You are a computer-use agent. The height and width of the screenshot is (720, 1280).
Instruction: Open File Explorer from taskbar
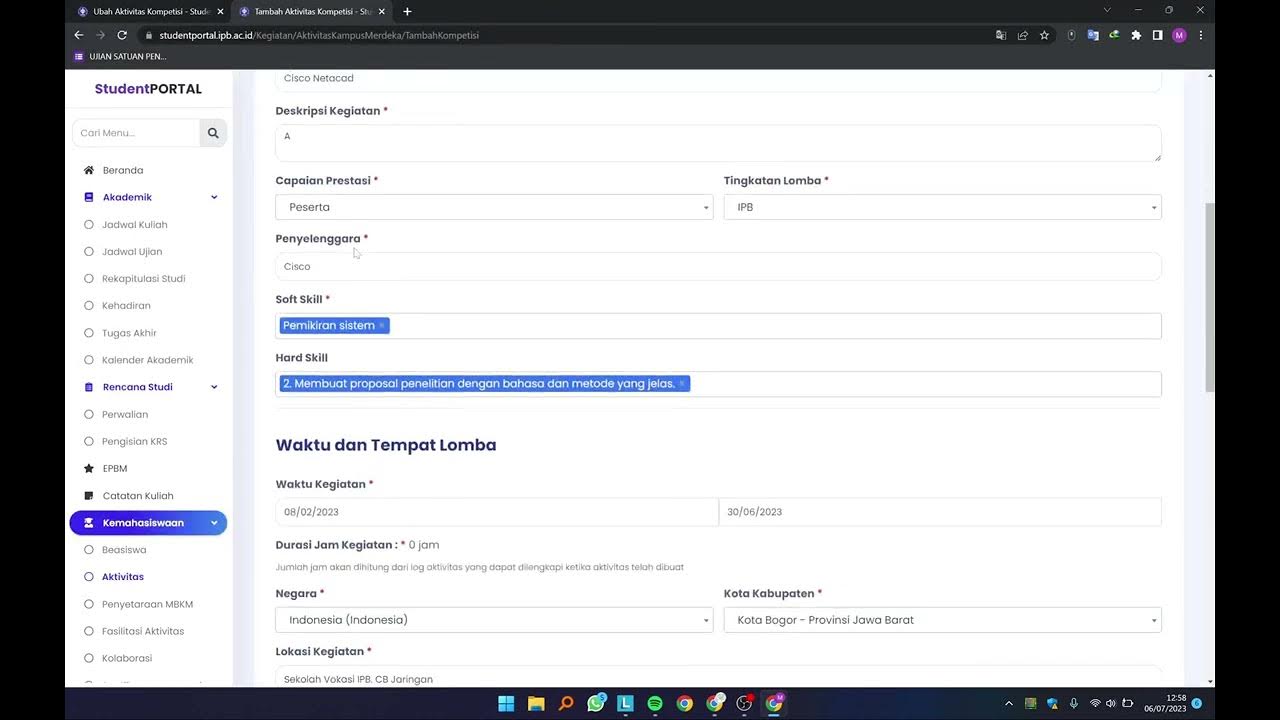pyautogui.click(x=536, y=703)
